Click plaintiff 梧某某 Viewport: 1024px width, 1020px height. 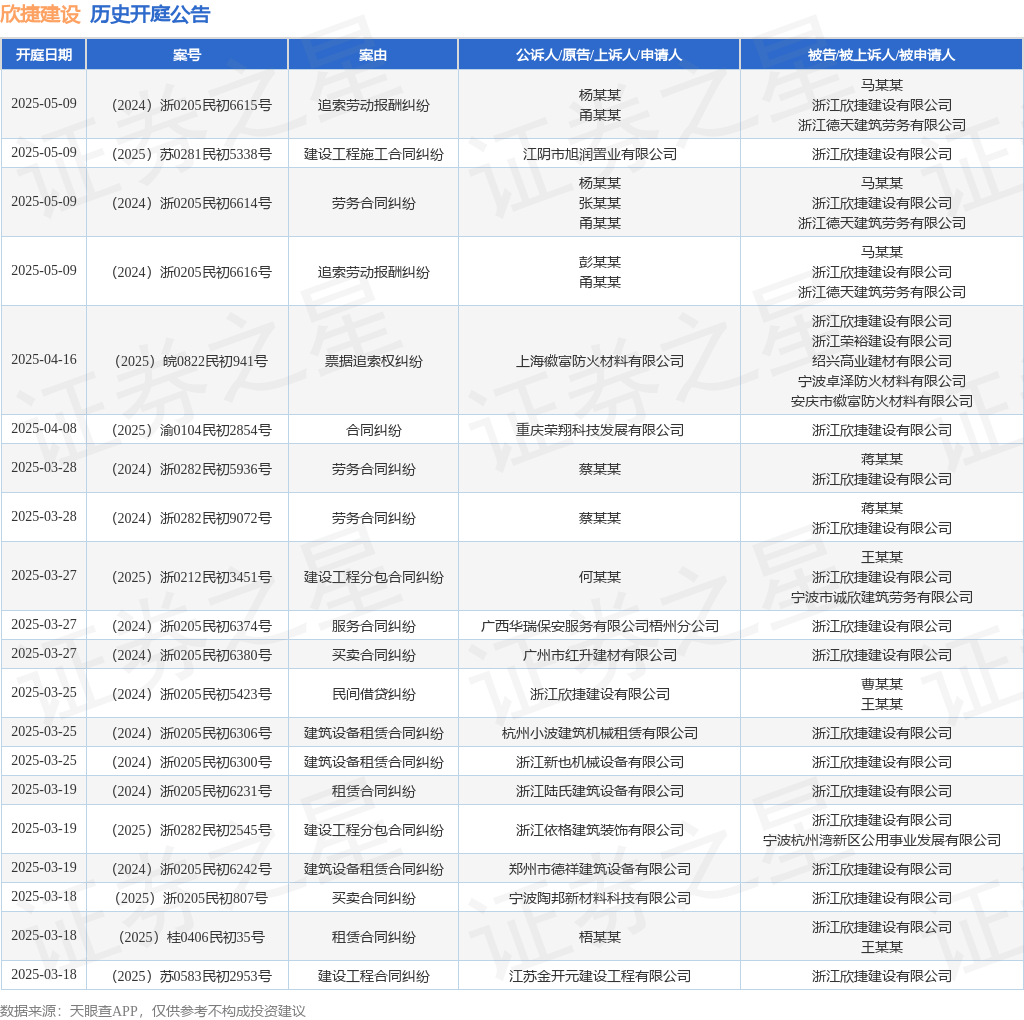pyautogui.click(x=600, y=937)
